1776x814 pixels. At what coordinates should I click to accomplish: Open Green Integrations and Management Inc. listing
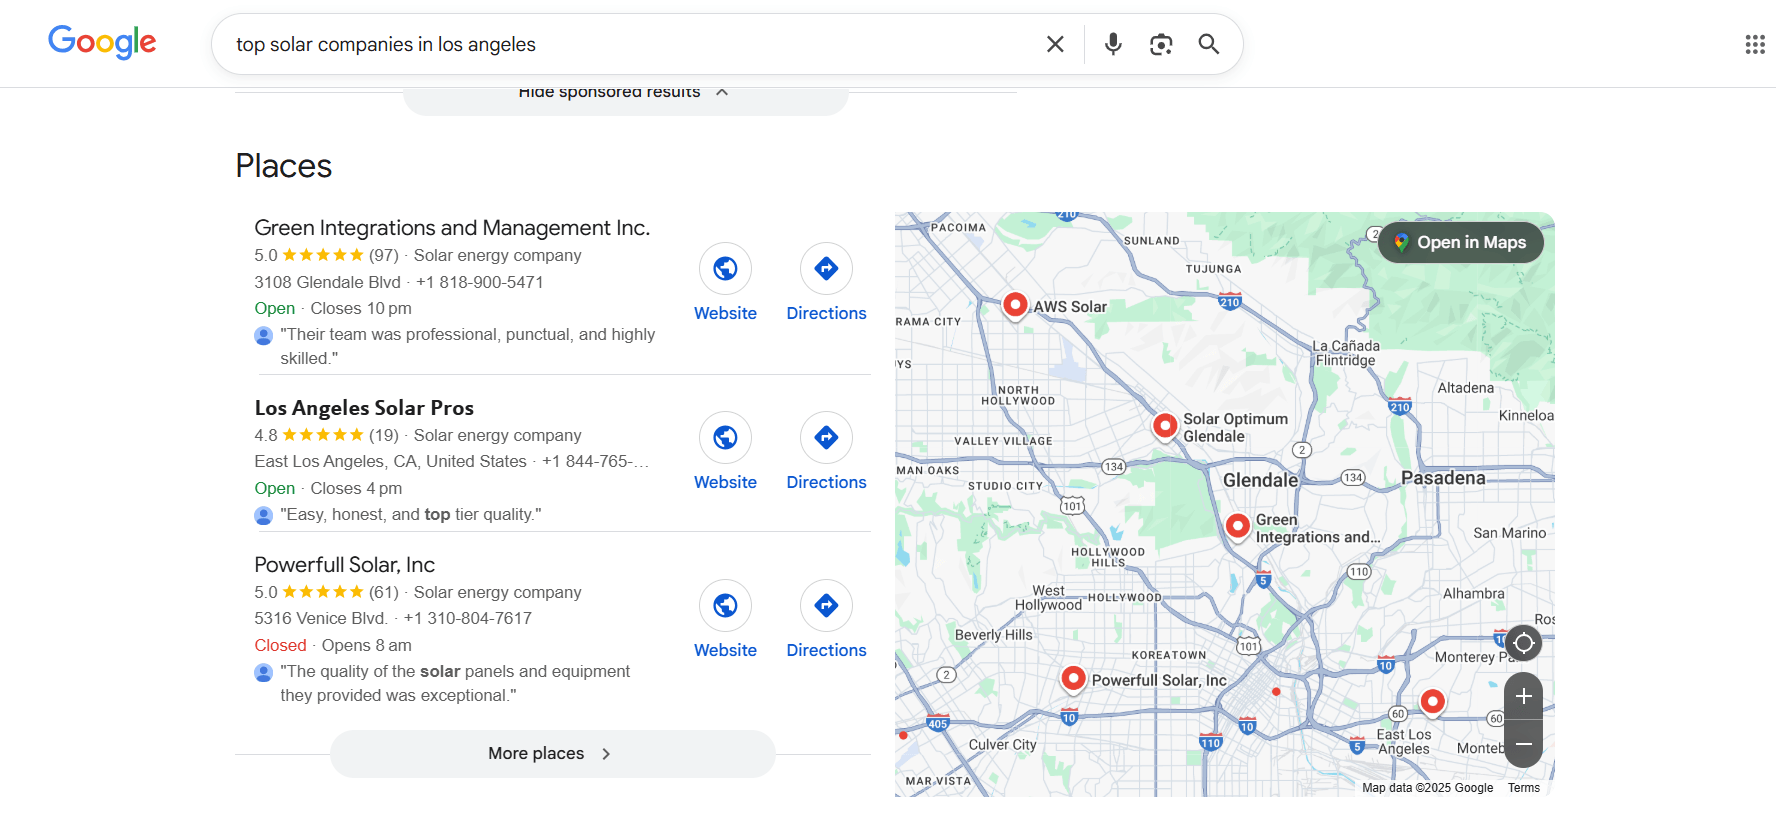[x=452, y=228]
